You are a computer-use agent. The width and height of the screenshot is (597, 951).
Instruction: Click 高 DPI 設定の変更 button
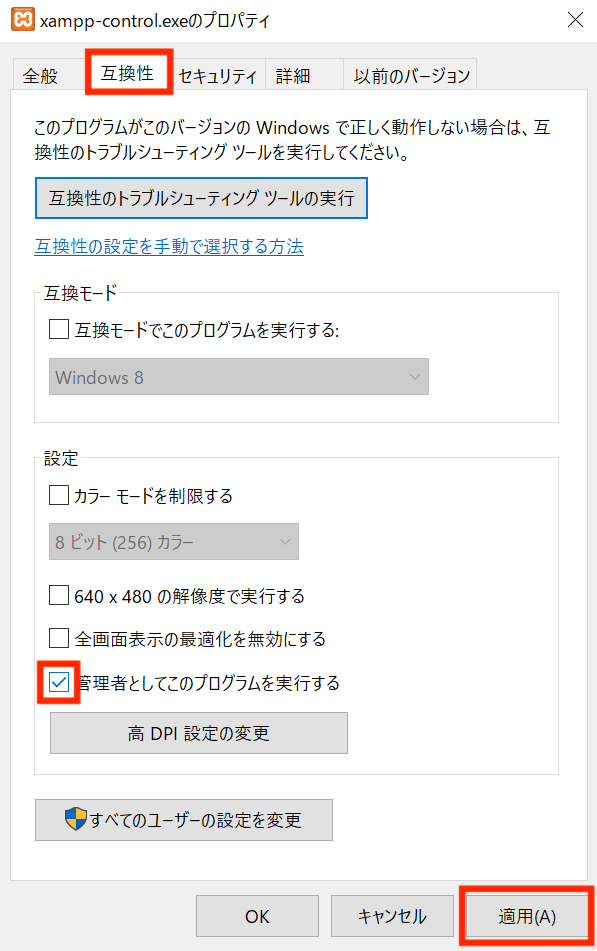tap(199, 733)
